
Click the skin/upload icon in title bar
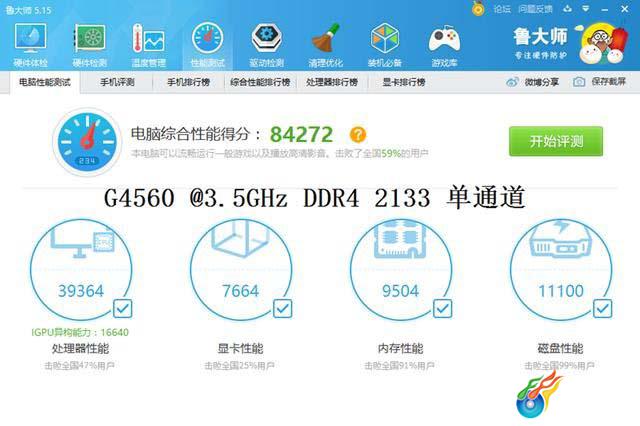[x=567, y=9]
